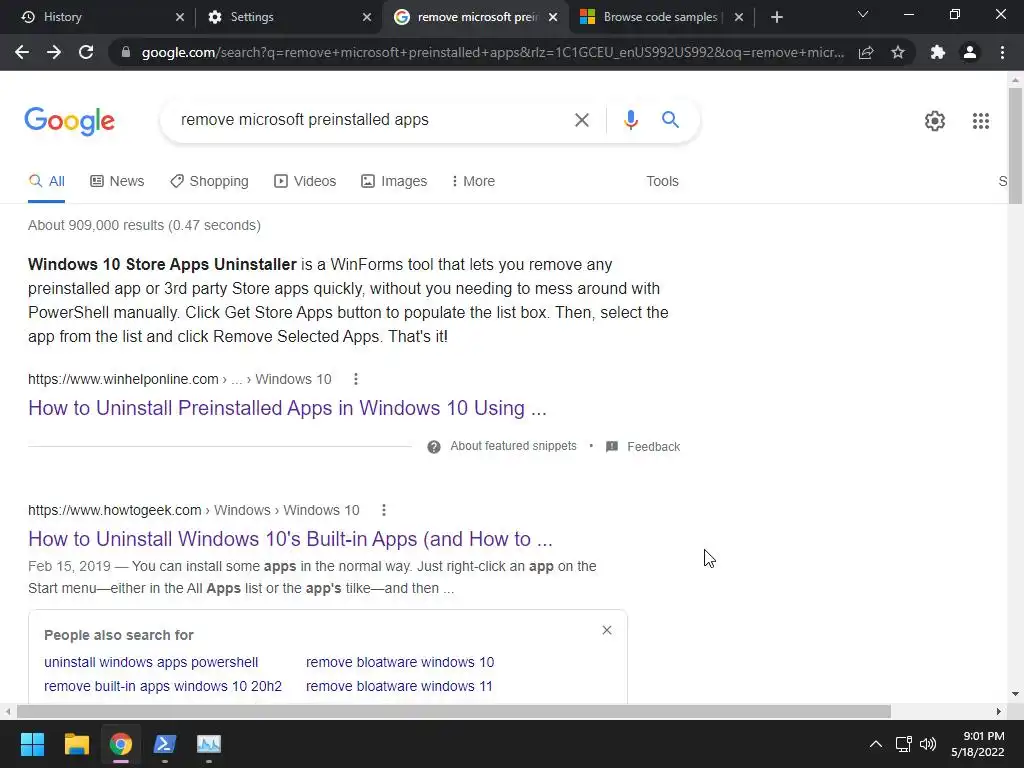Click the Google logo
Screen dimensions: 1024x768
pos(70,121)
